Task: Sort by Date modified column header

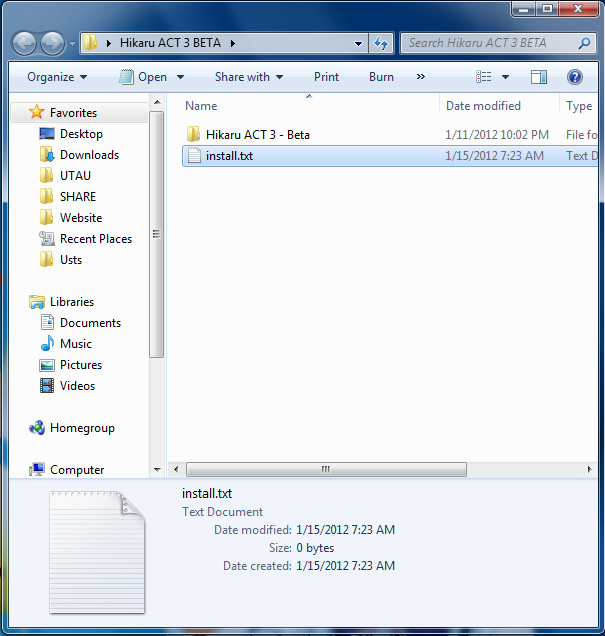Action: click(x=483, y=106)
